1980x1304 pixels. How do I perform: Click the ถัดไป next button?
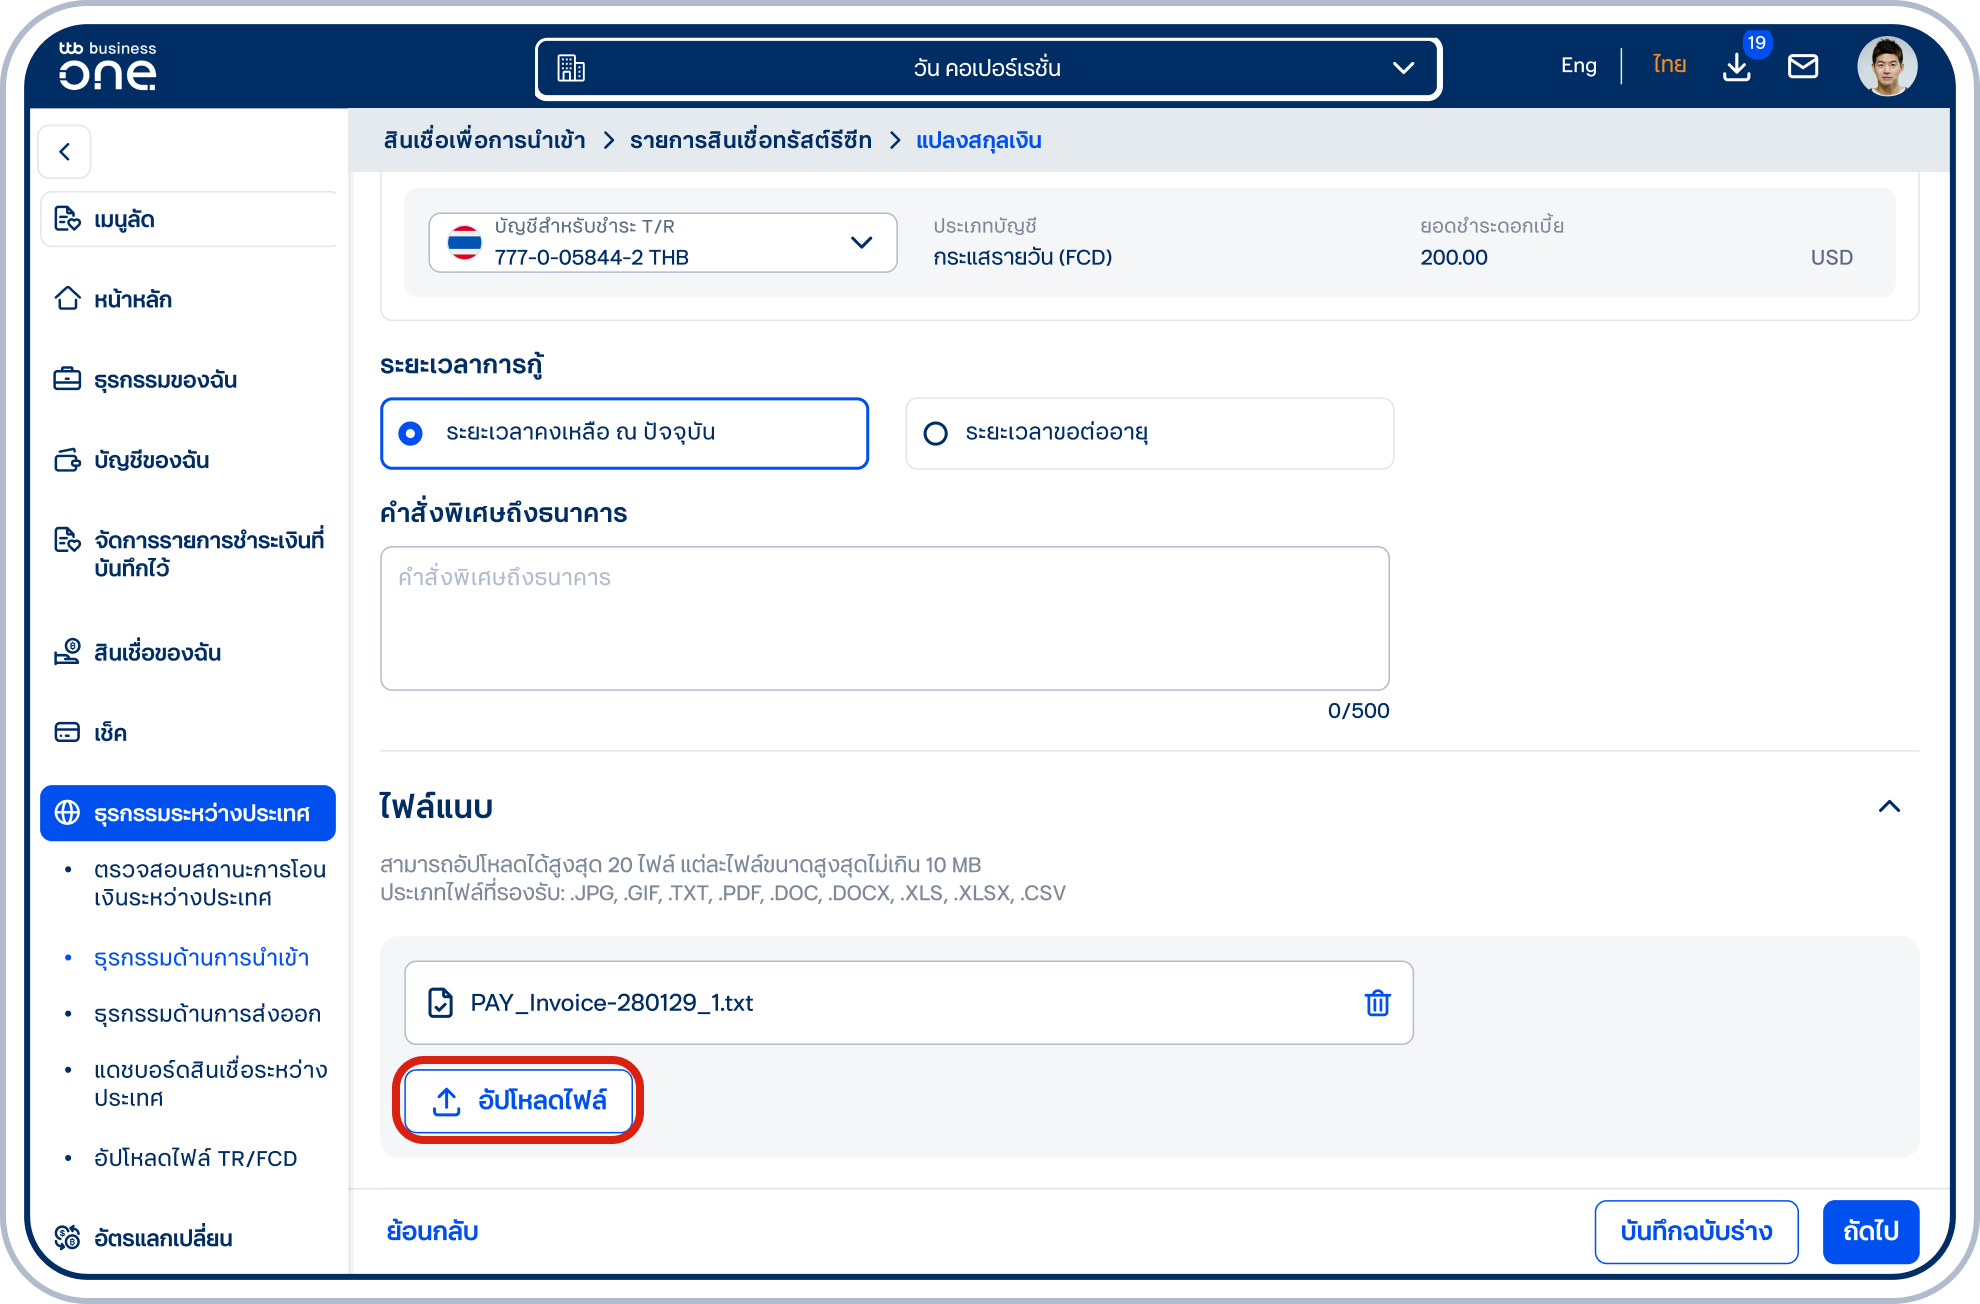coord(1870,1232)
